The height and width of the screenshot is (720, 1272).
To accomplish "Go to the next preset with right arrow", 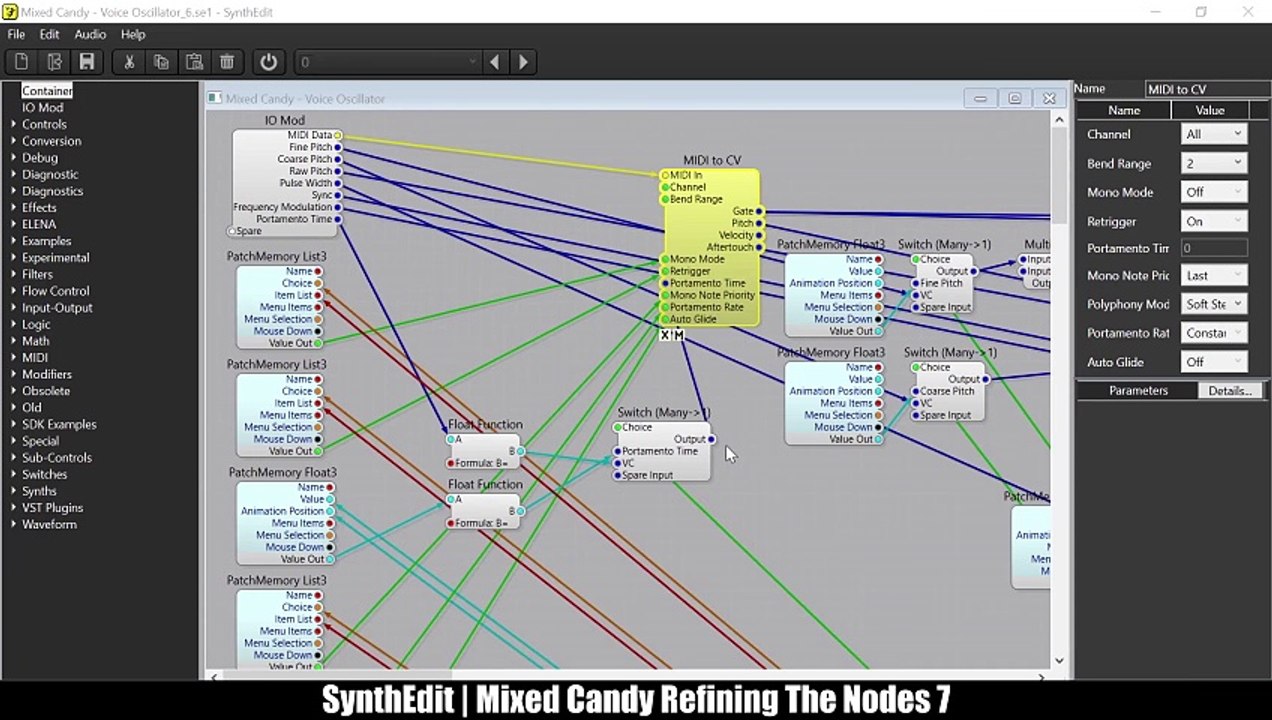I will click(523, 62).
